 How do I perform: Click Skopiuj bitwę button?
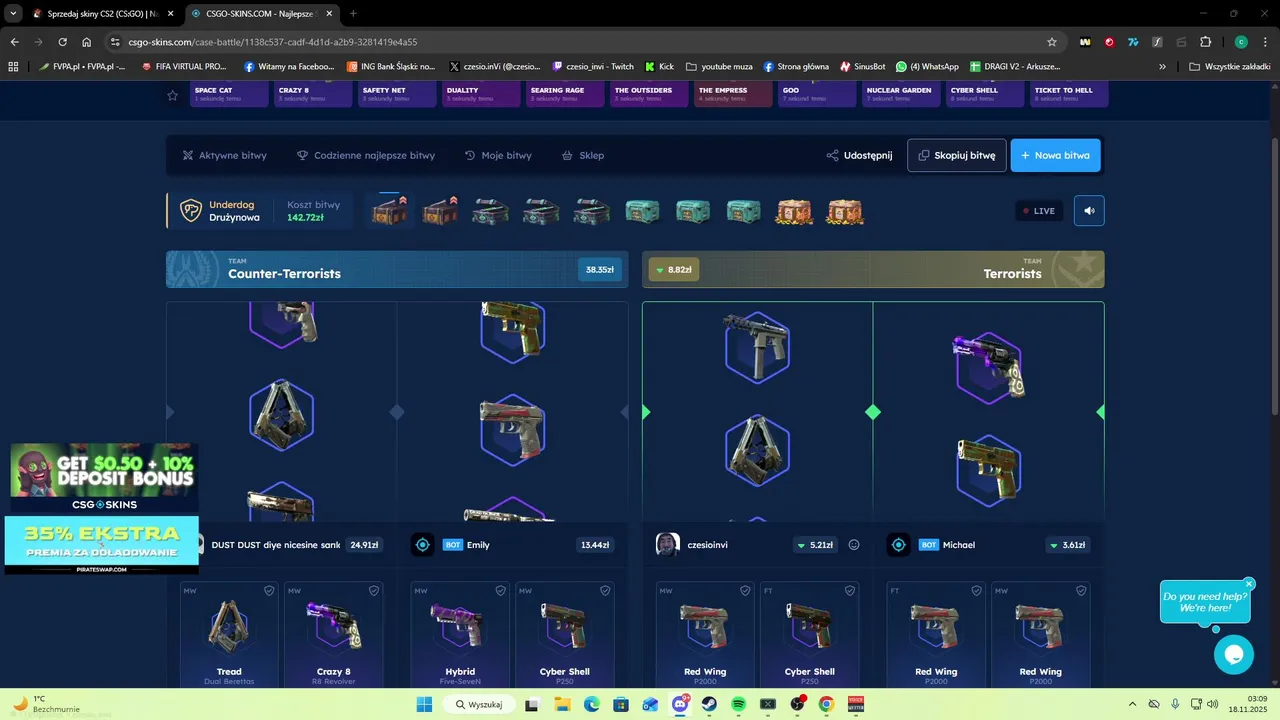[957, 155]
